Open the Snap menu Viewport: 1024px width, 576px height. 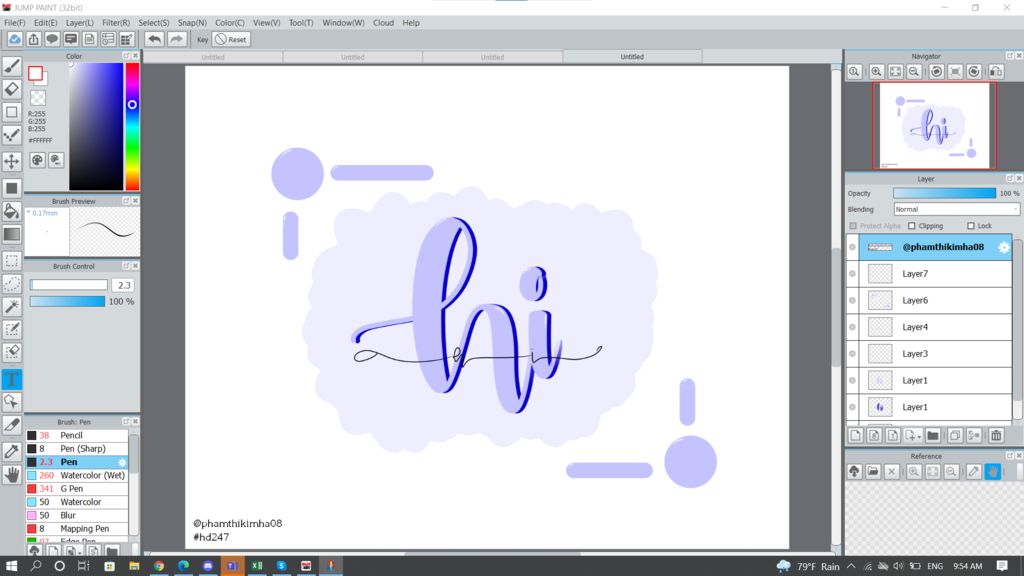point(192,23)
